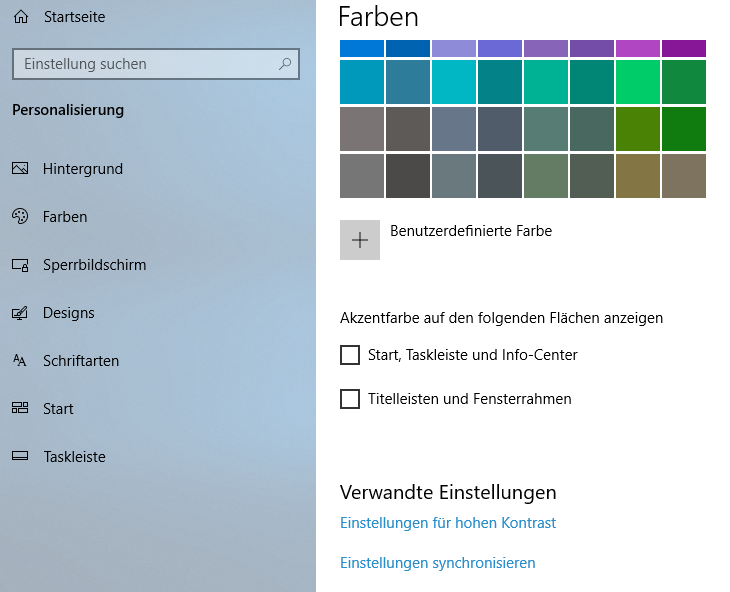Focus the Einstellung suchen search field

coord(145,64)
